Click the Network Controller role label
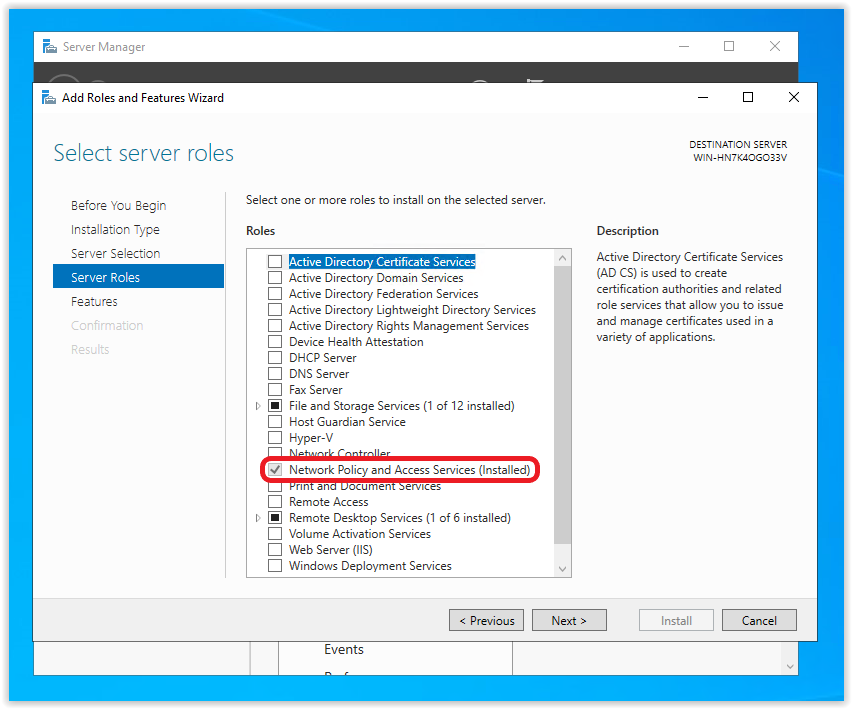Viewport: 852px width, 709px height. (x=340, y=453)
